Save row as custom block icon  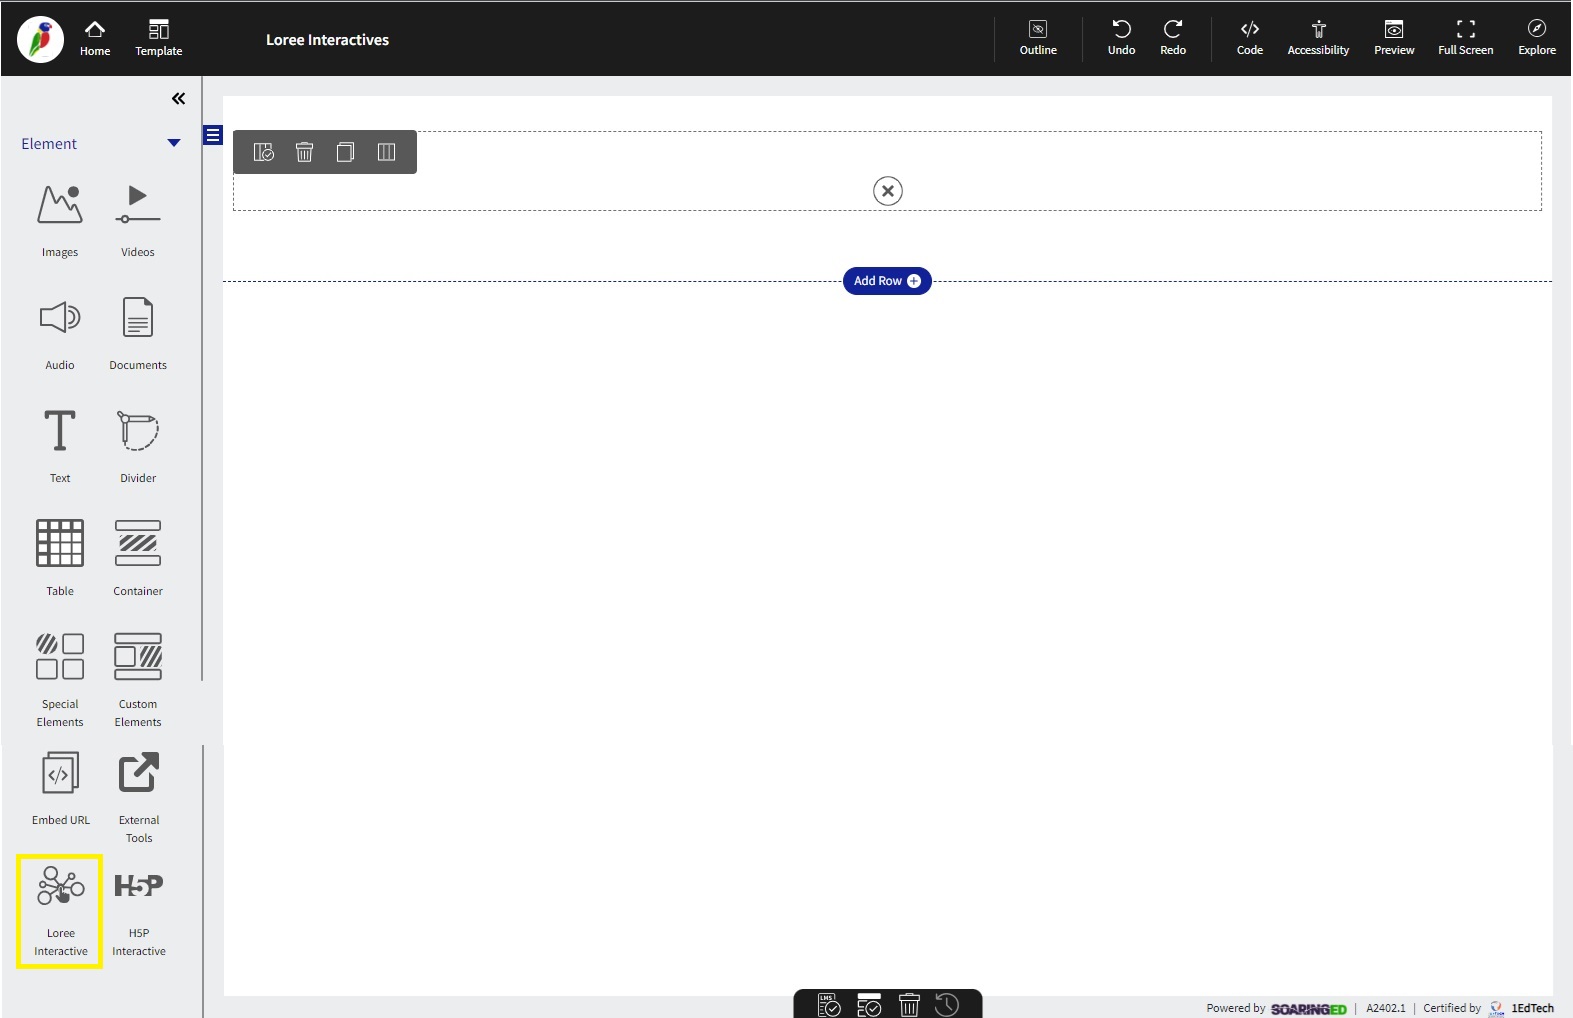264,152
